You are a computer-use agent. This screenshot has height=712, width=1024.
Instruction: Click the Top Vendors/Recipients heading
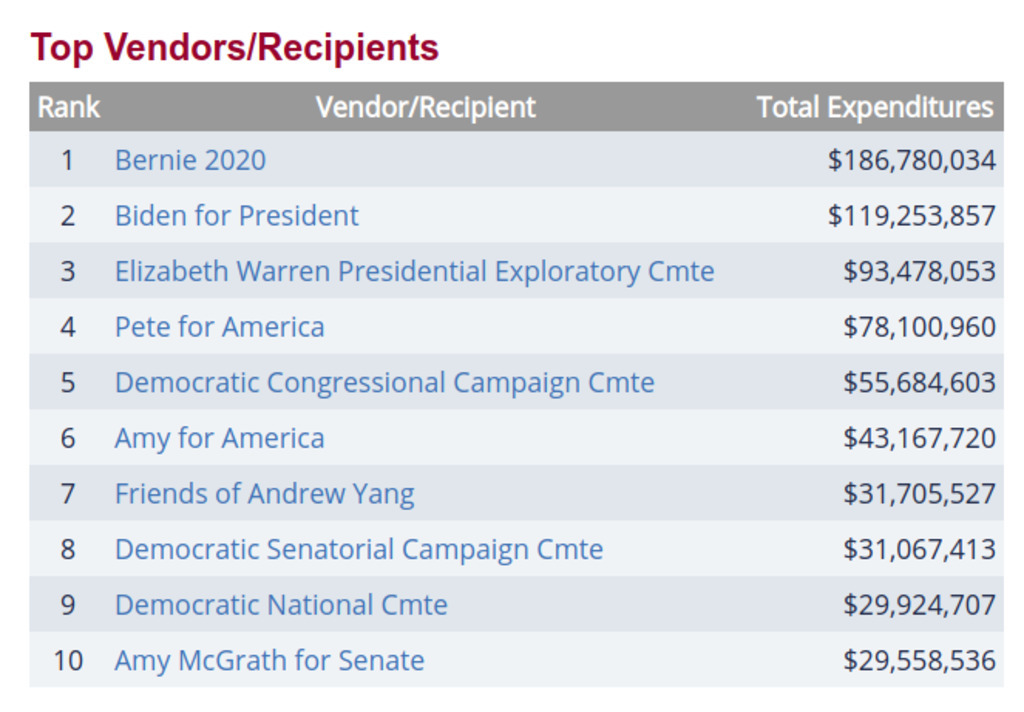point(234,47)
